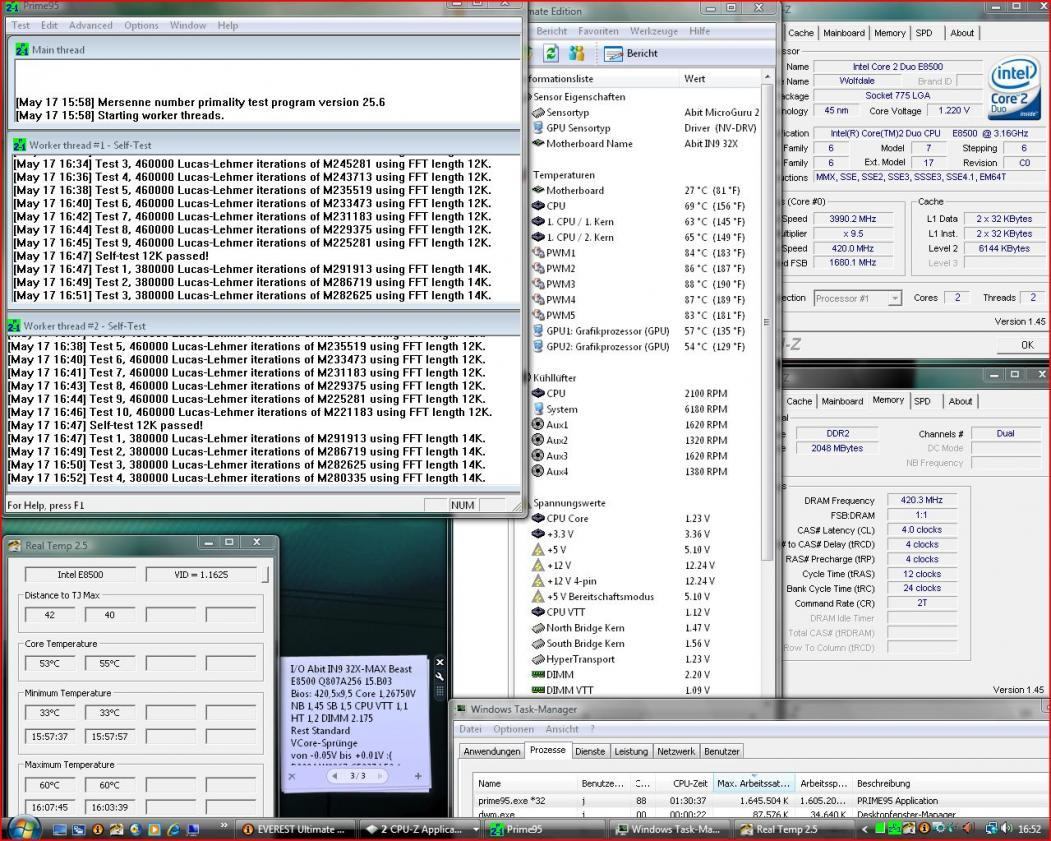This screenshot has width=1051, height=841.
Task: Sort Task-Manager processes by CPU-Zeit column
Action: (682, 783)
